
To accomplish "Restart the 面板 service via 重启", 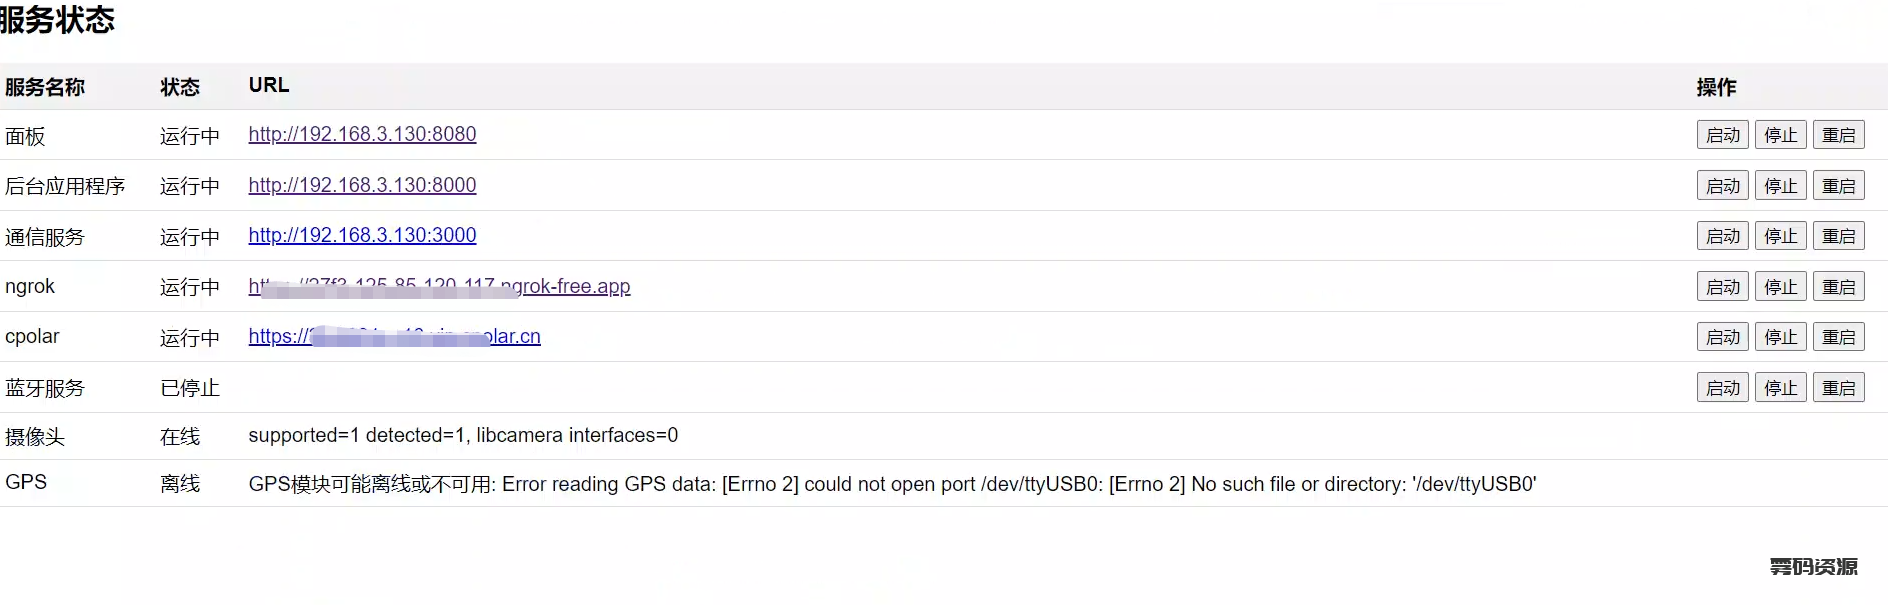I will (1838, 135).
